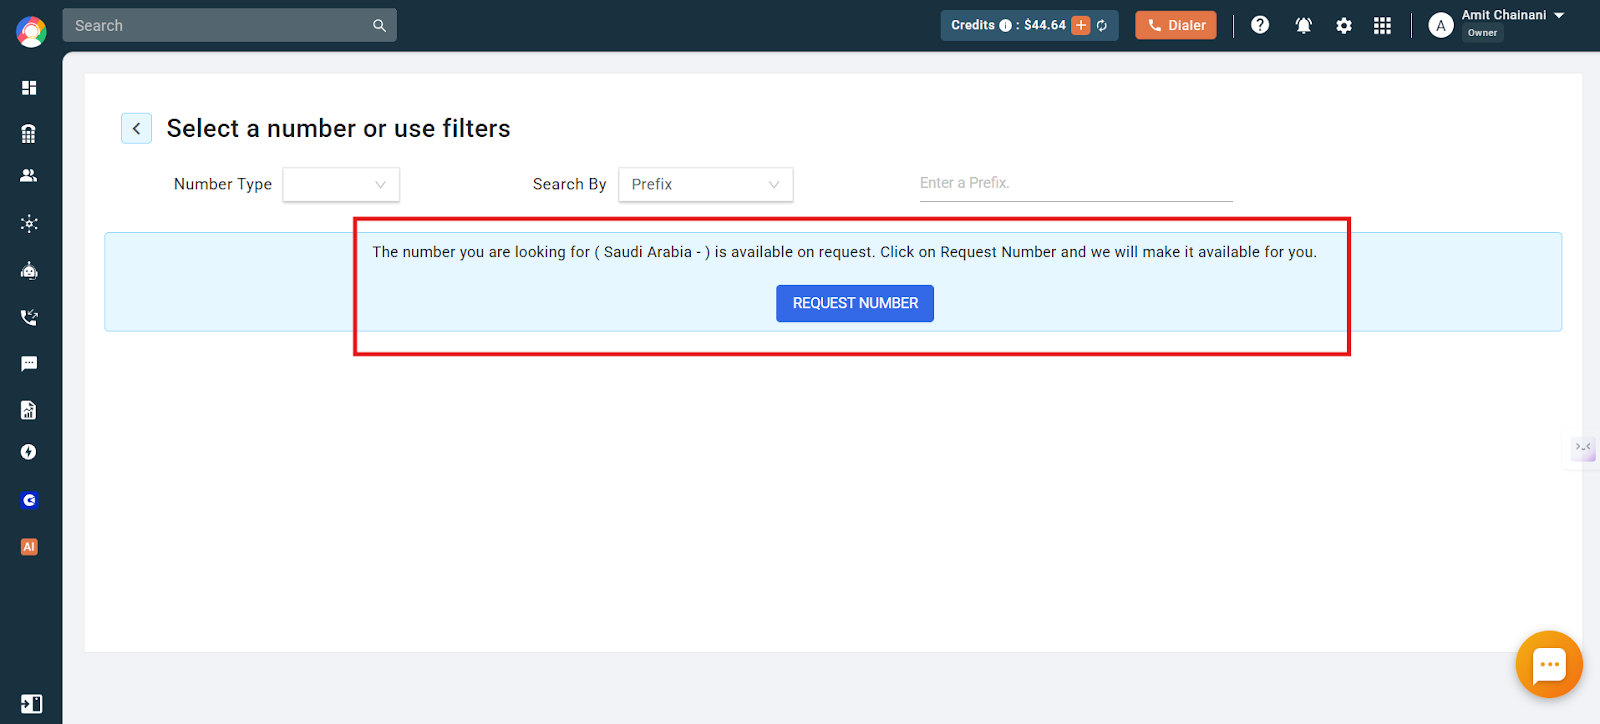Screen dimensions: 1600x724
Task: Open the help question mark icon
Action: click(1260, 25)
